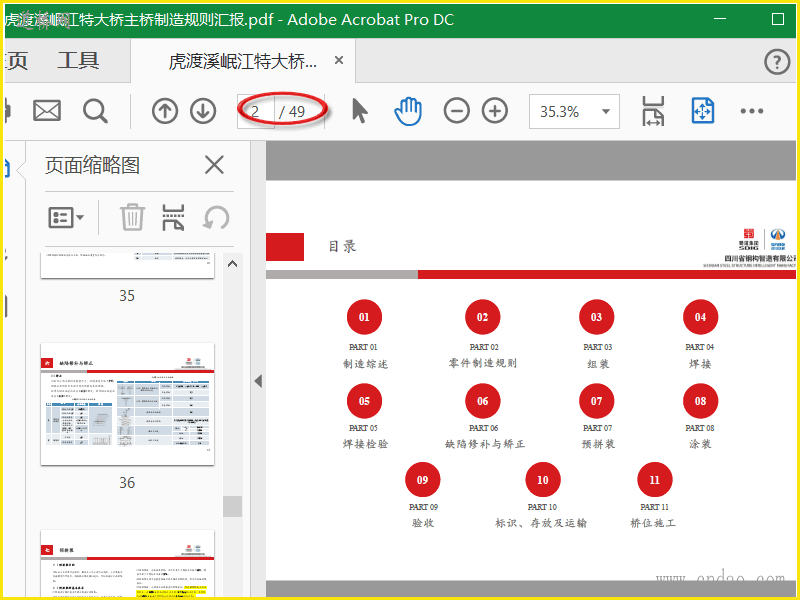Click the fit full page icon
800x600 pixels.
703,111
